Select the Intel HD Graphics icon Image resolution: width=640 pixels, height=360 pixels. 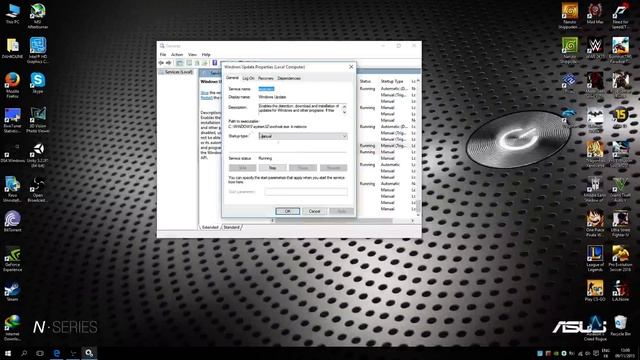click(38, 50)
